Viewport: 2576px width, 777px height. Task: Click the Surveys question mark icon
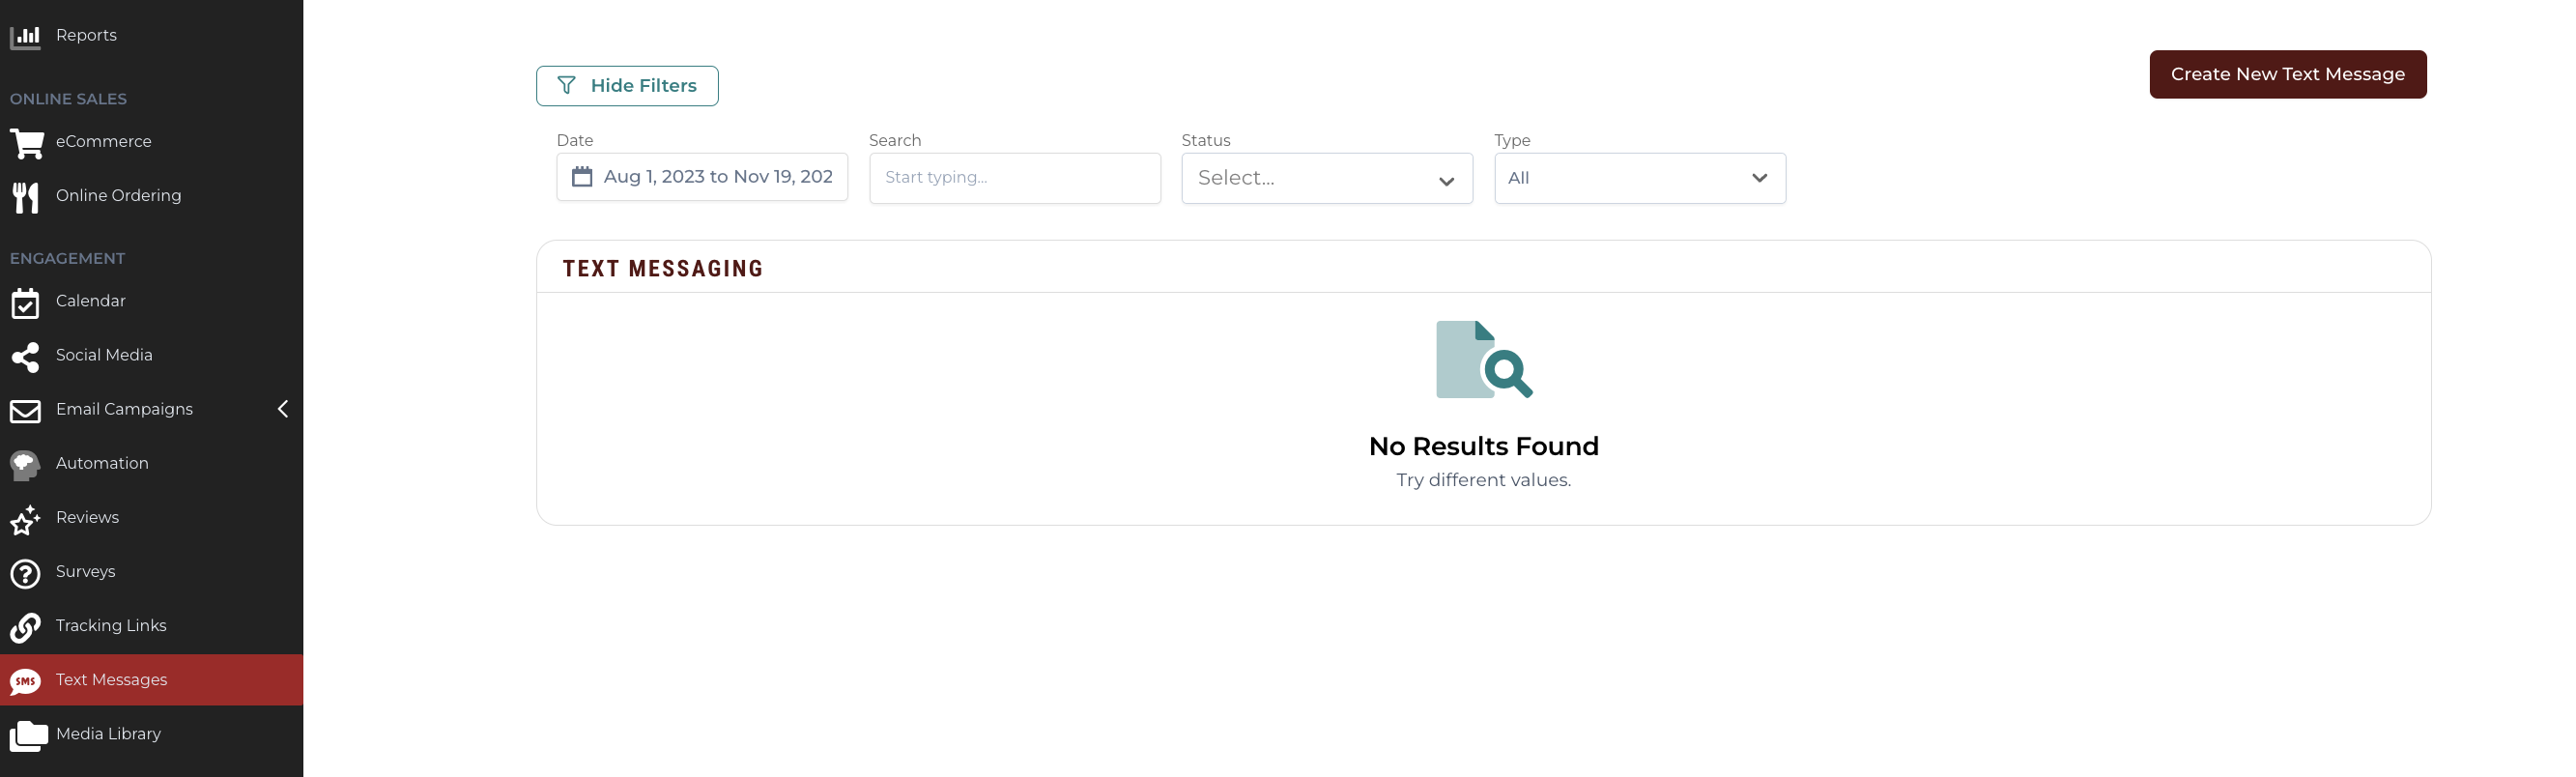point(25,573)
